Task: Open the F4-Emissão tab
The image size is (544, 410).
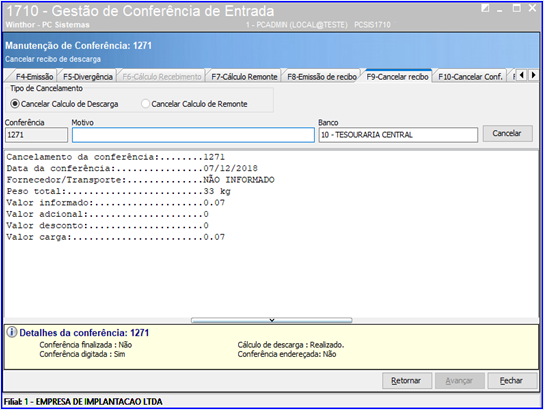Action: (x=34, y=77)
